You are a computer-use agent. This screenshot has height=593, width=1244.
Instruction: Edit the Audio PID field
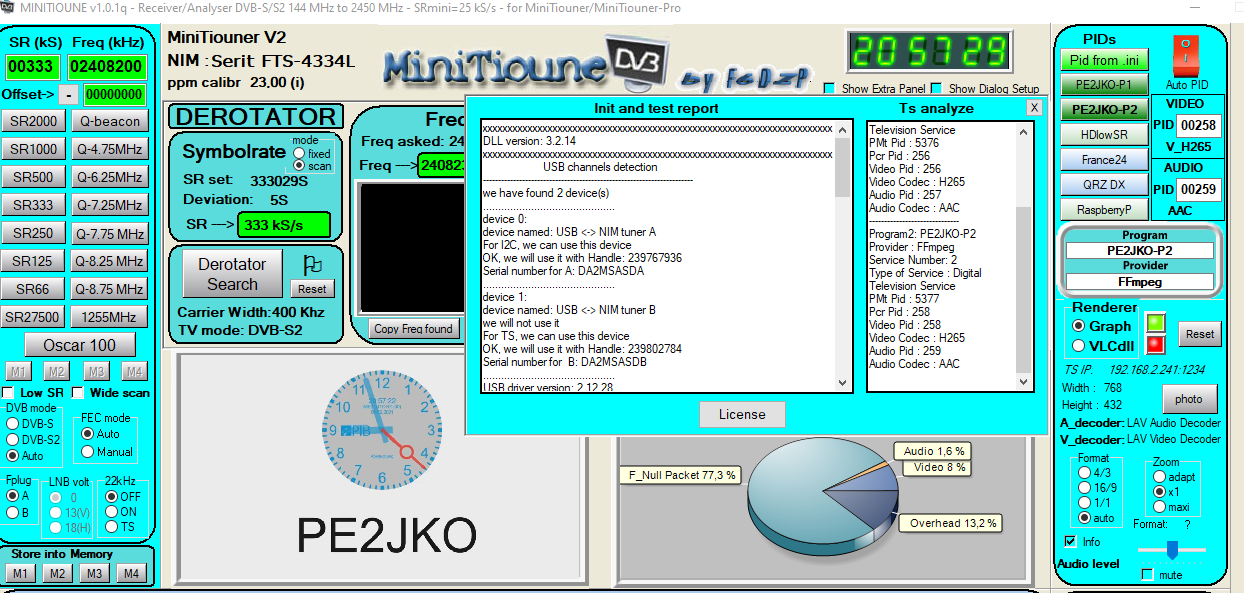click(1198, 189)
